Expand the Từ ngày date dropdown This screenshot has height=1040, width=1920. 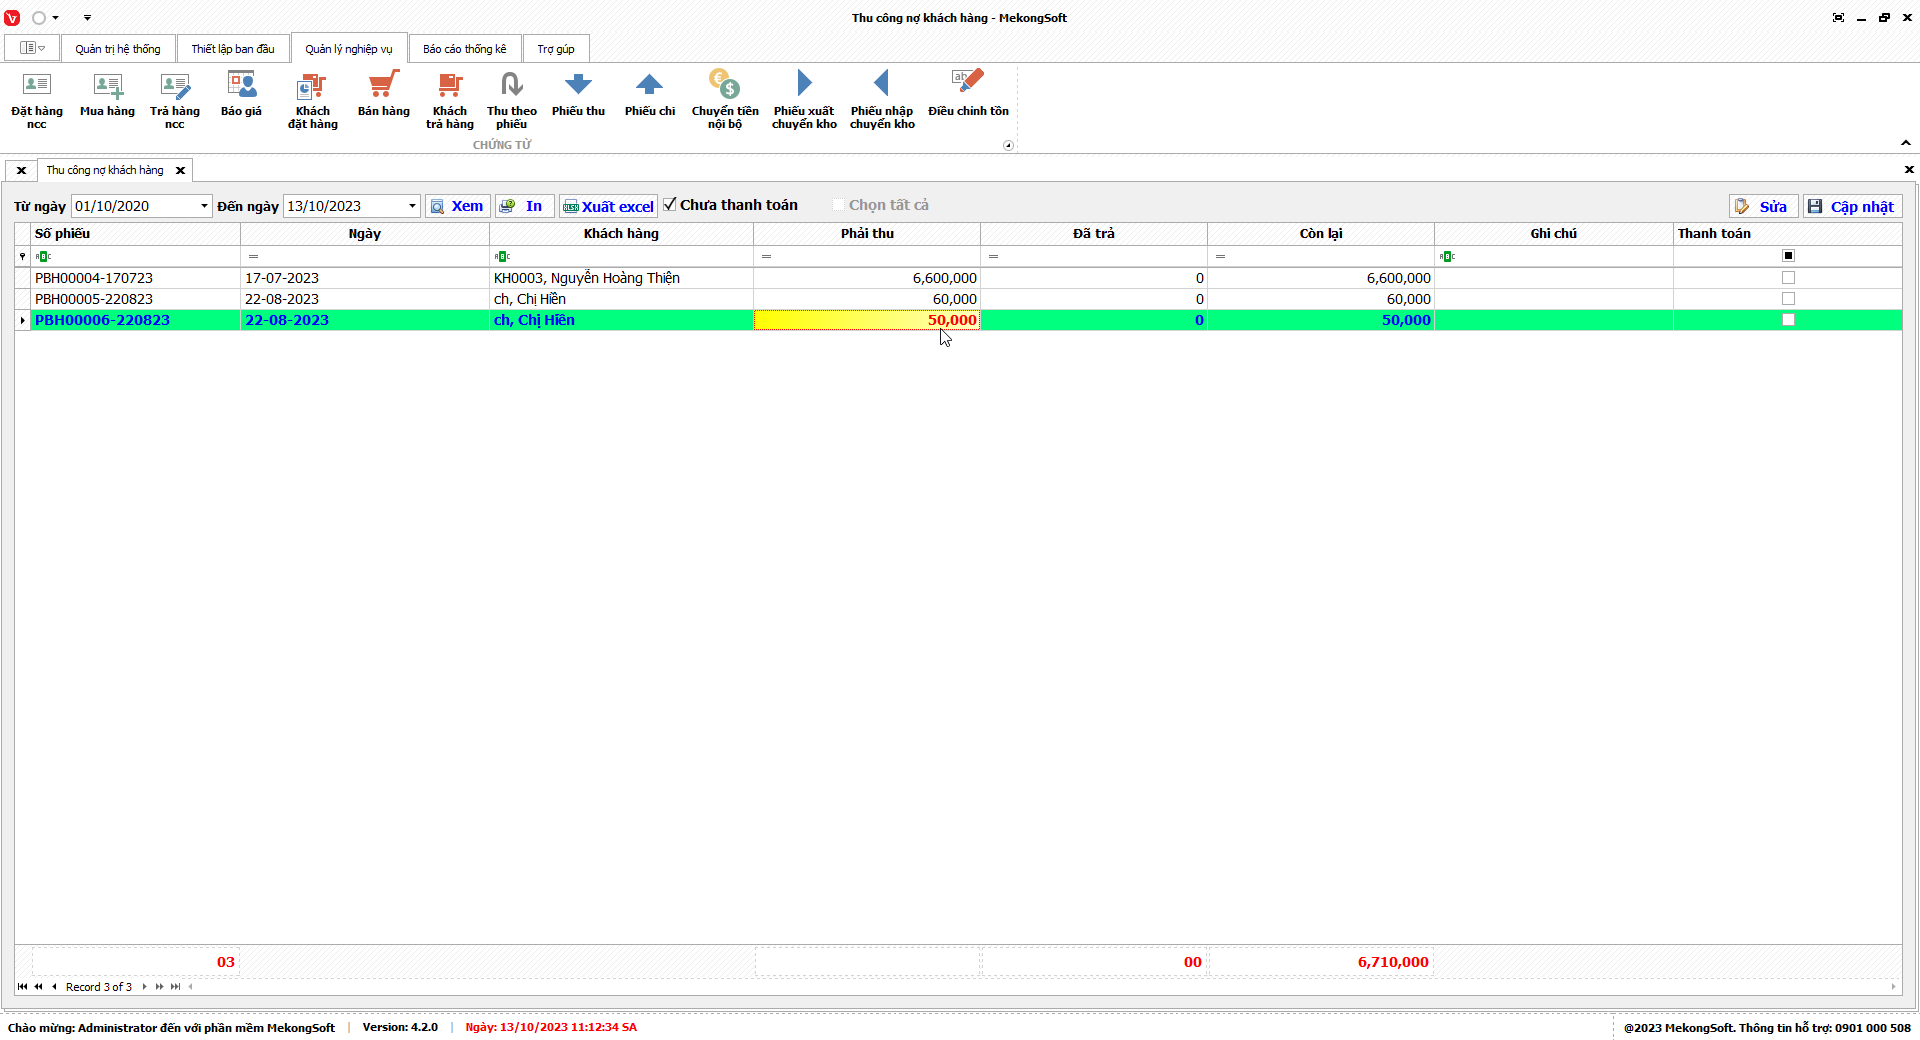[x=204, y=206]
